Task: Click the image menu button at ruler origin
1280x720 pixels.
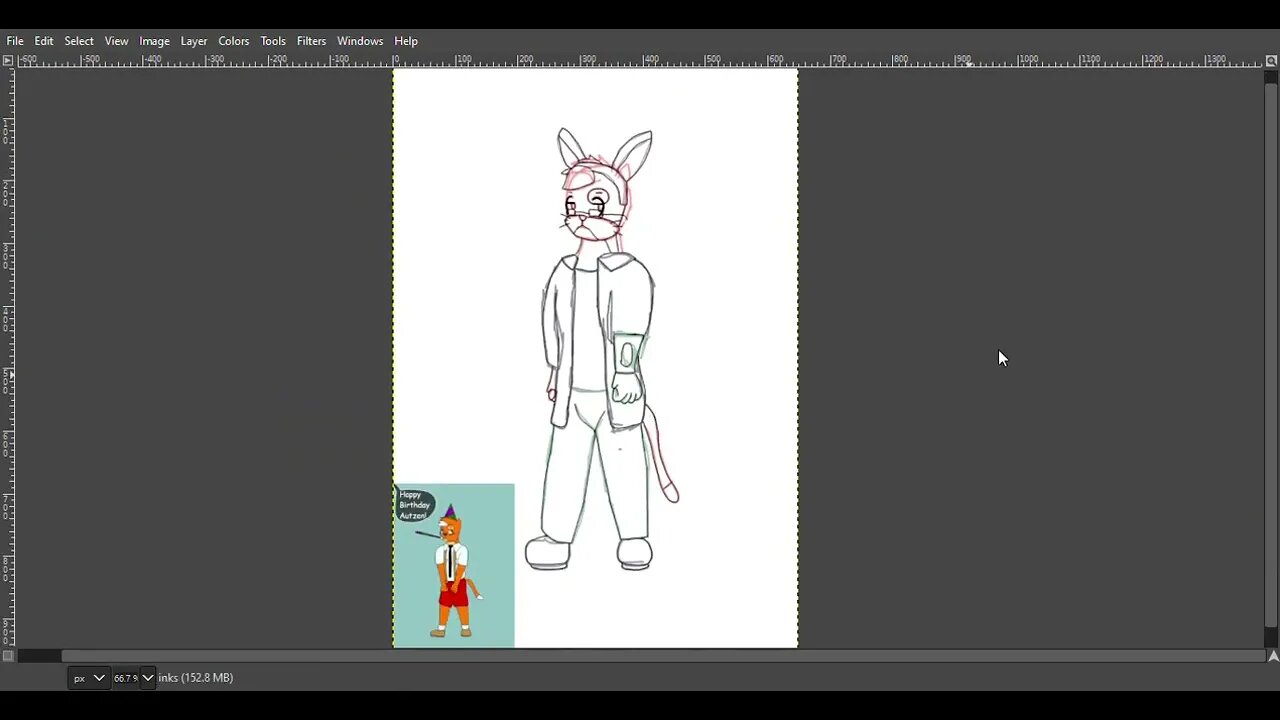Action: pyautogui.click(x=8, y=61)
